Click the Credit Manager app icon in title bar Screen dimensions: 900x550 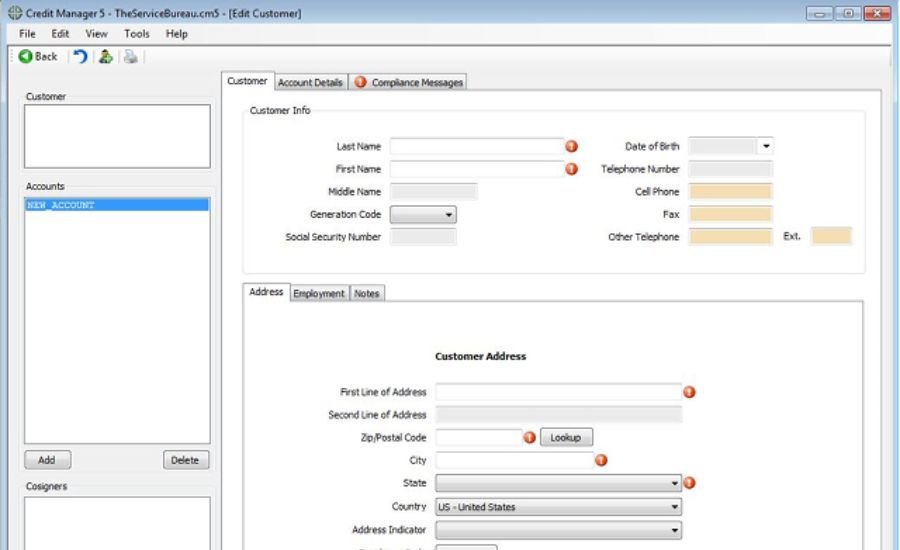(x=15, y=13)
